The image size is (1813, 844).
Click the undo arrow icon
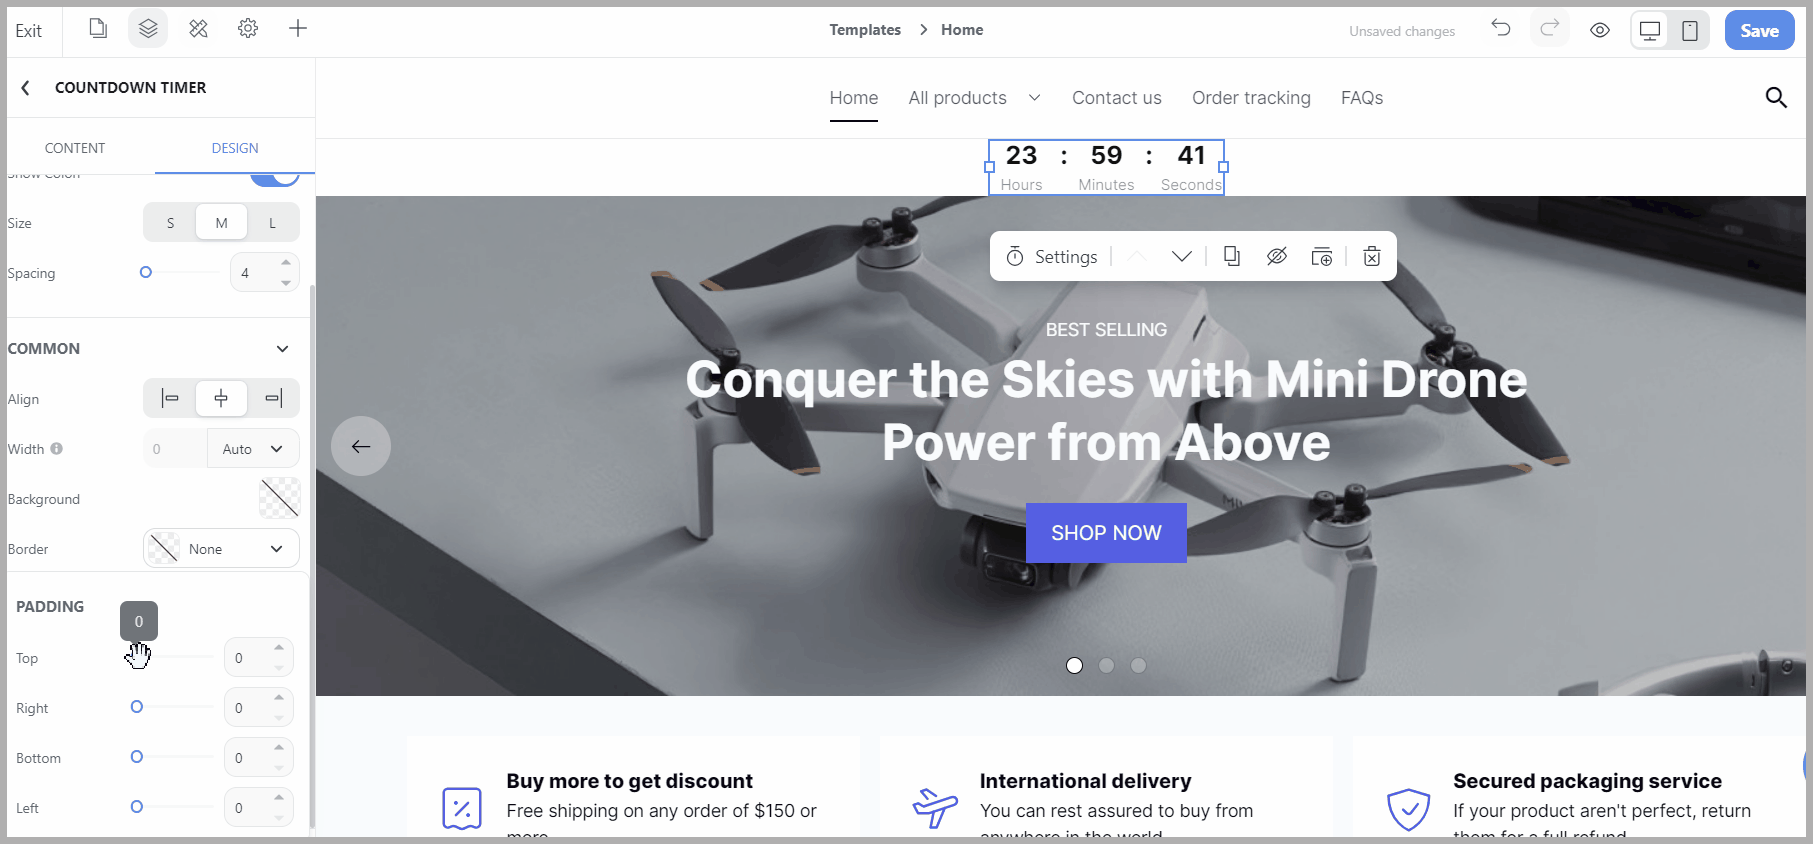[x=1501, y=28]
